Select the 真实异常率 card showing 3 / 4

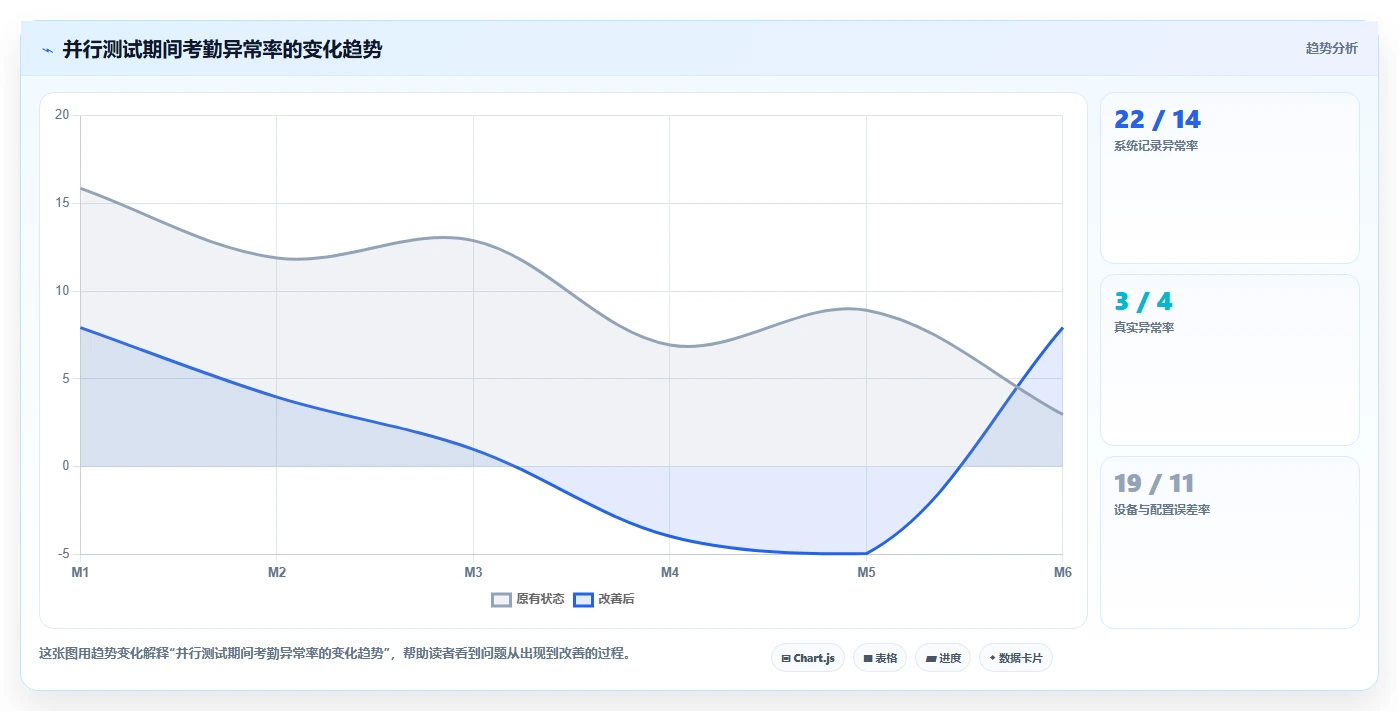tap(1229, 360)
